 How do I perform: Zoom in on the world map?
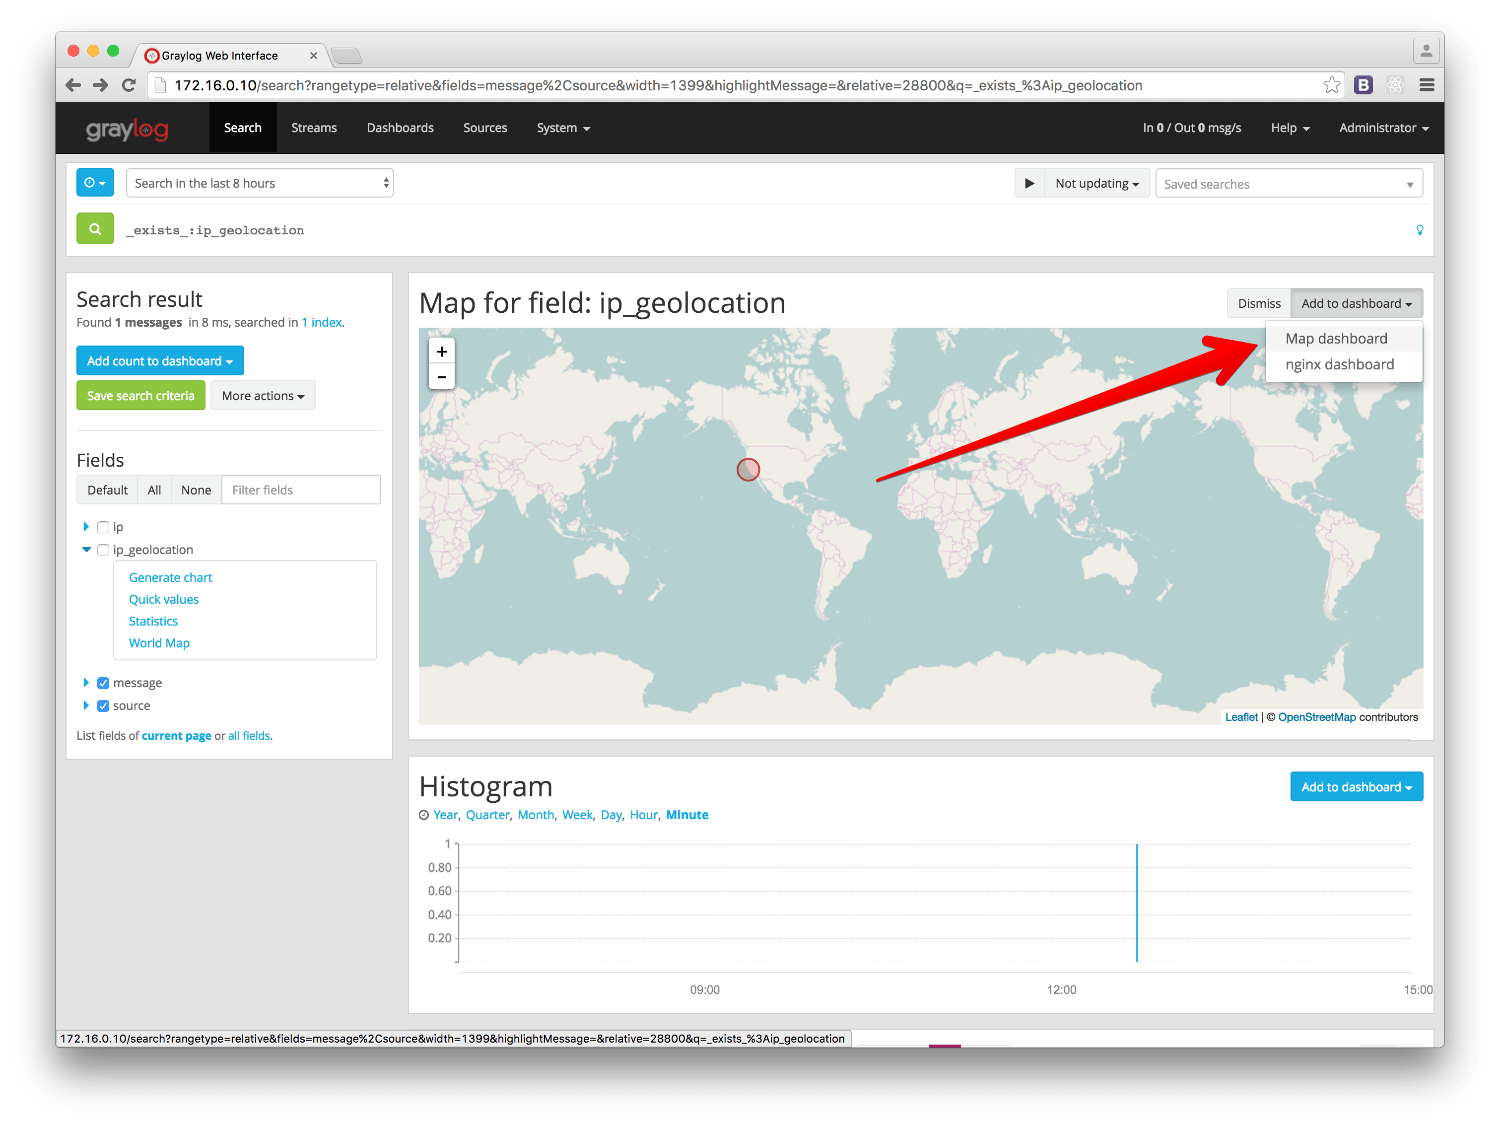coord(441,351)
